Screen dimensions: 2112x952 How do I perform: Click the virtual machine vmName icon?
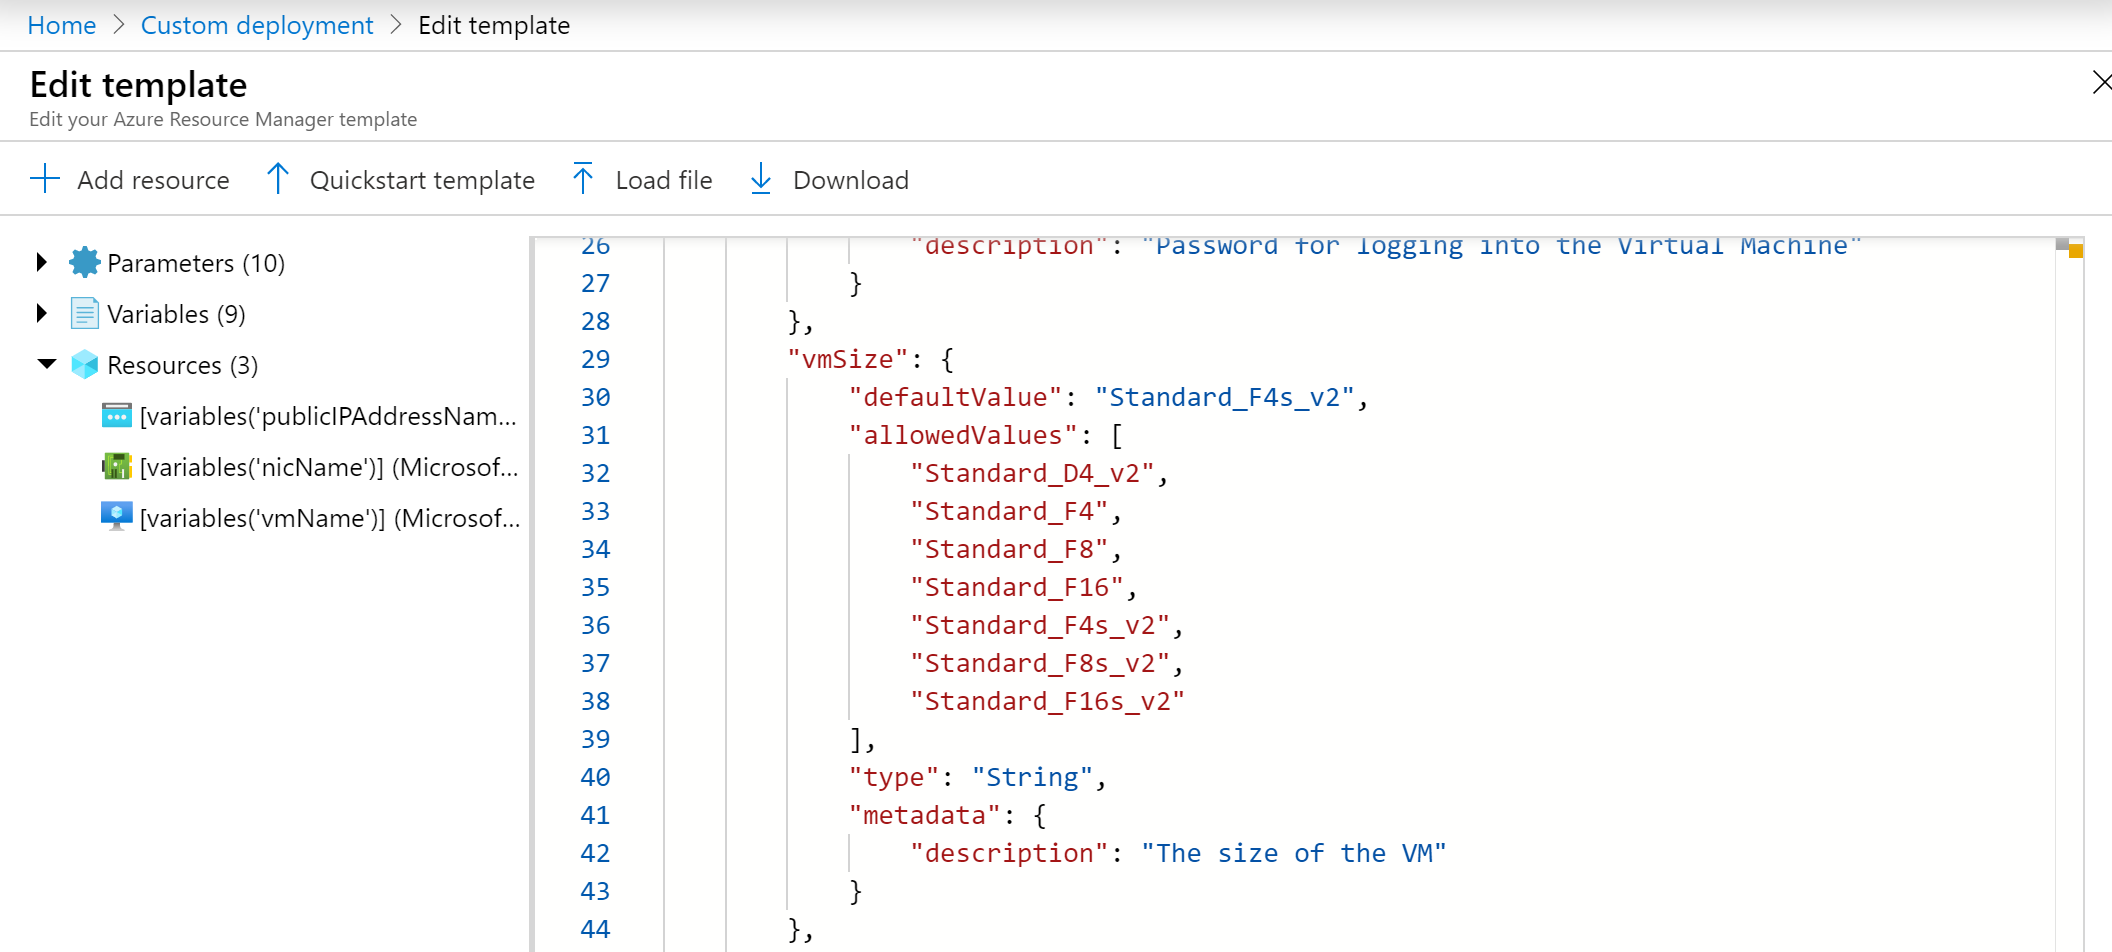[x=117, y=517]
